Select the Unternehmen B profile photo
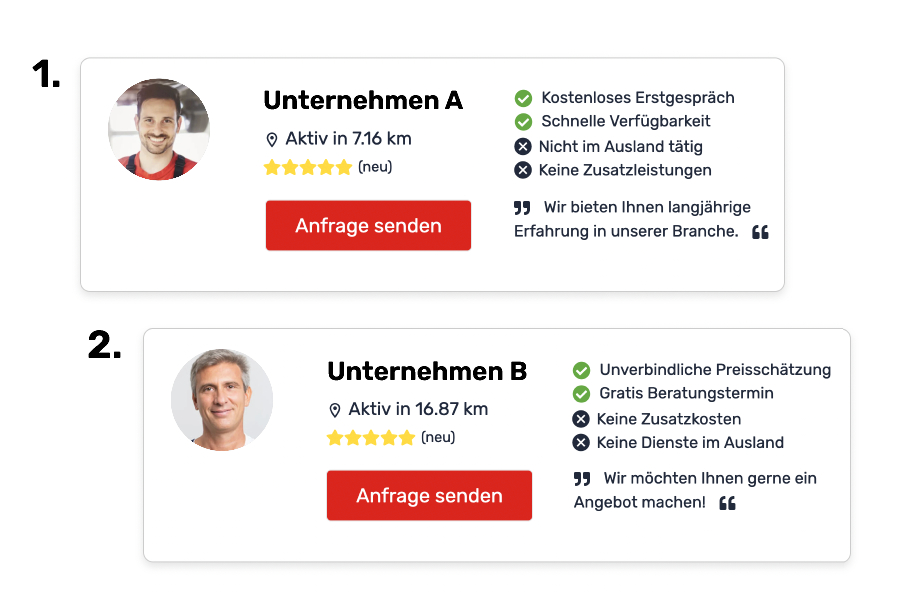900x600 pixels. click(222, 400)
